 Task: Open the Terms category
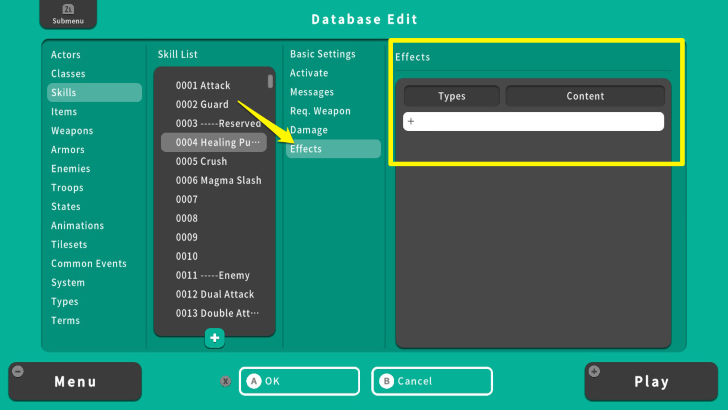tap(65, 321)
